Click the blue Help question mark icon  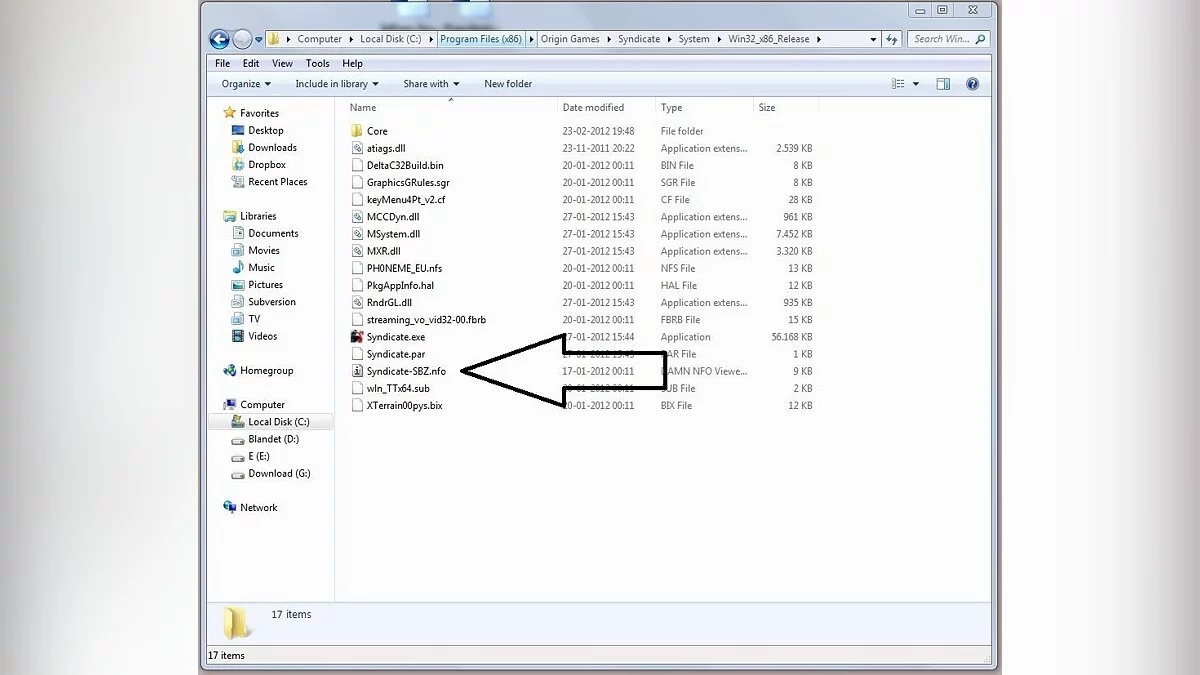click(972, 84)
